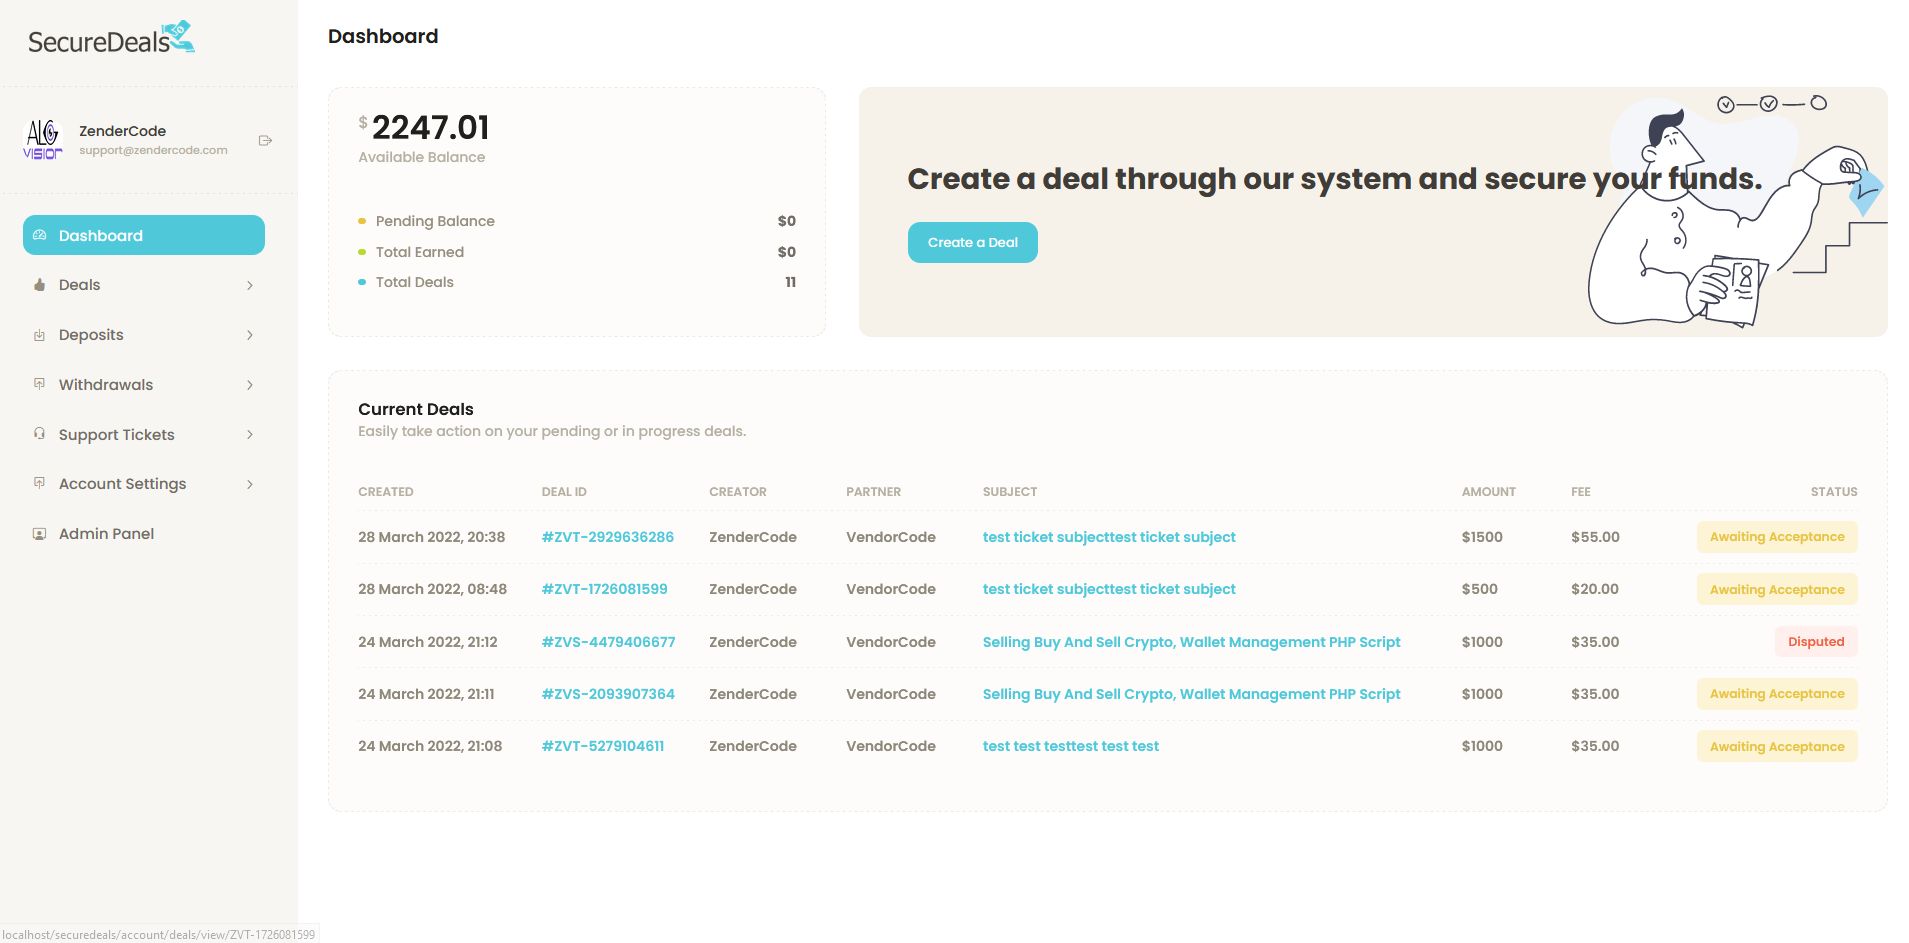Click the Account Settings icon in sidebar
Image resolution: width=1909 pixels, height=943 pixels.
point(40,483)
